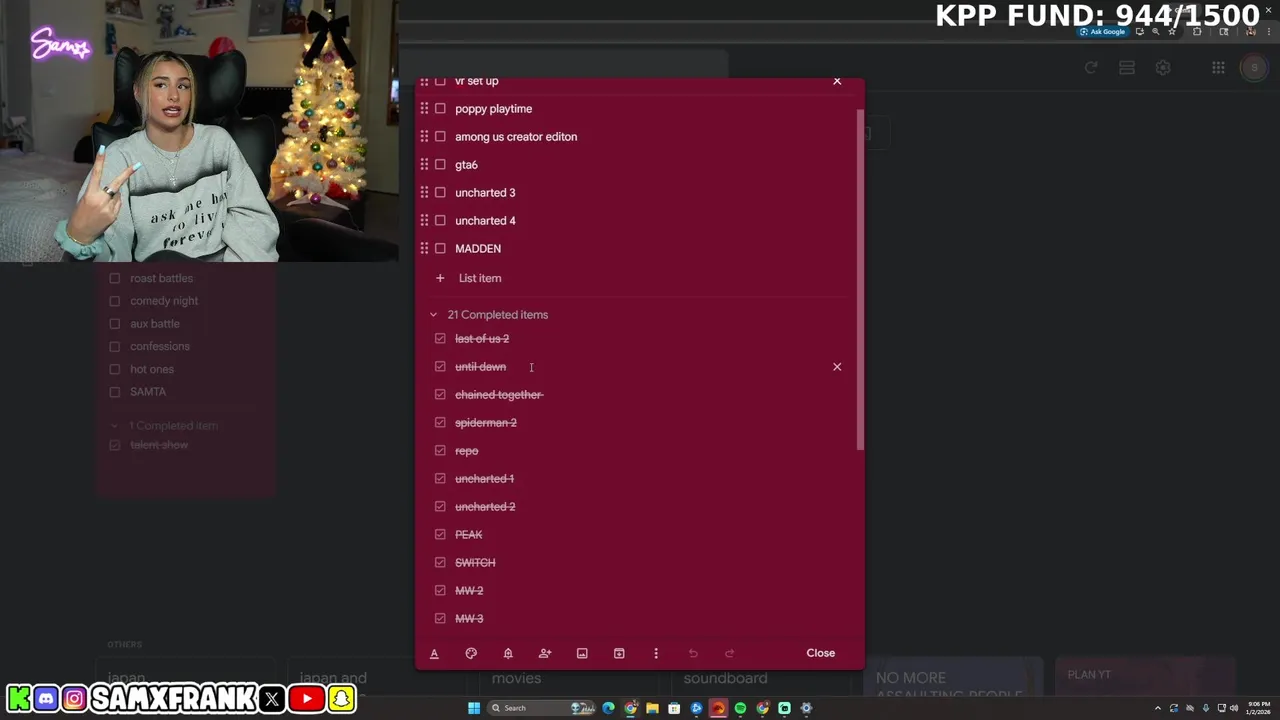
Task: Uncheck the completed 'PEAK' item
Action: [440, 535]
